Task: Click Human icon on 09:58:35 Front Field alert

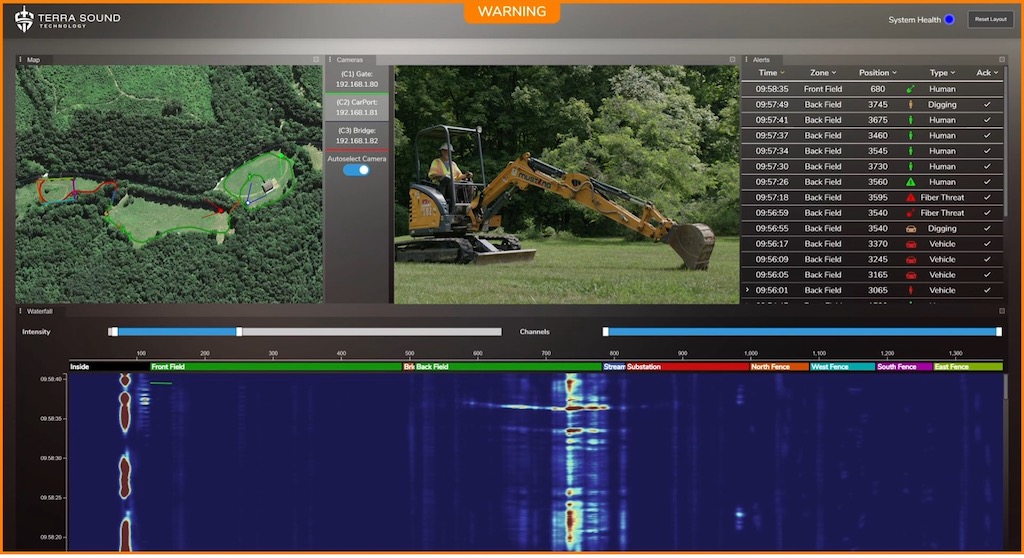Action: [910, 89]
